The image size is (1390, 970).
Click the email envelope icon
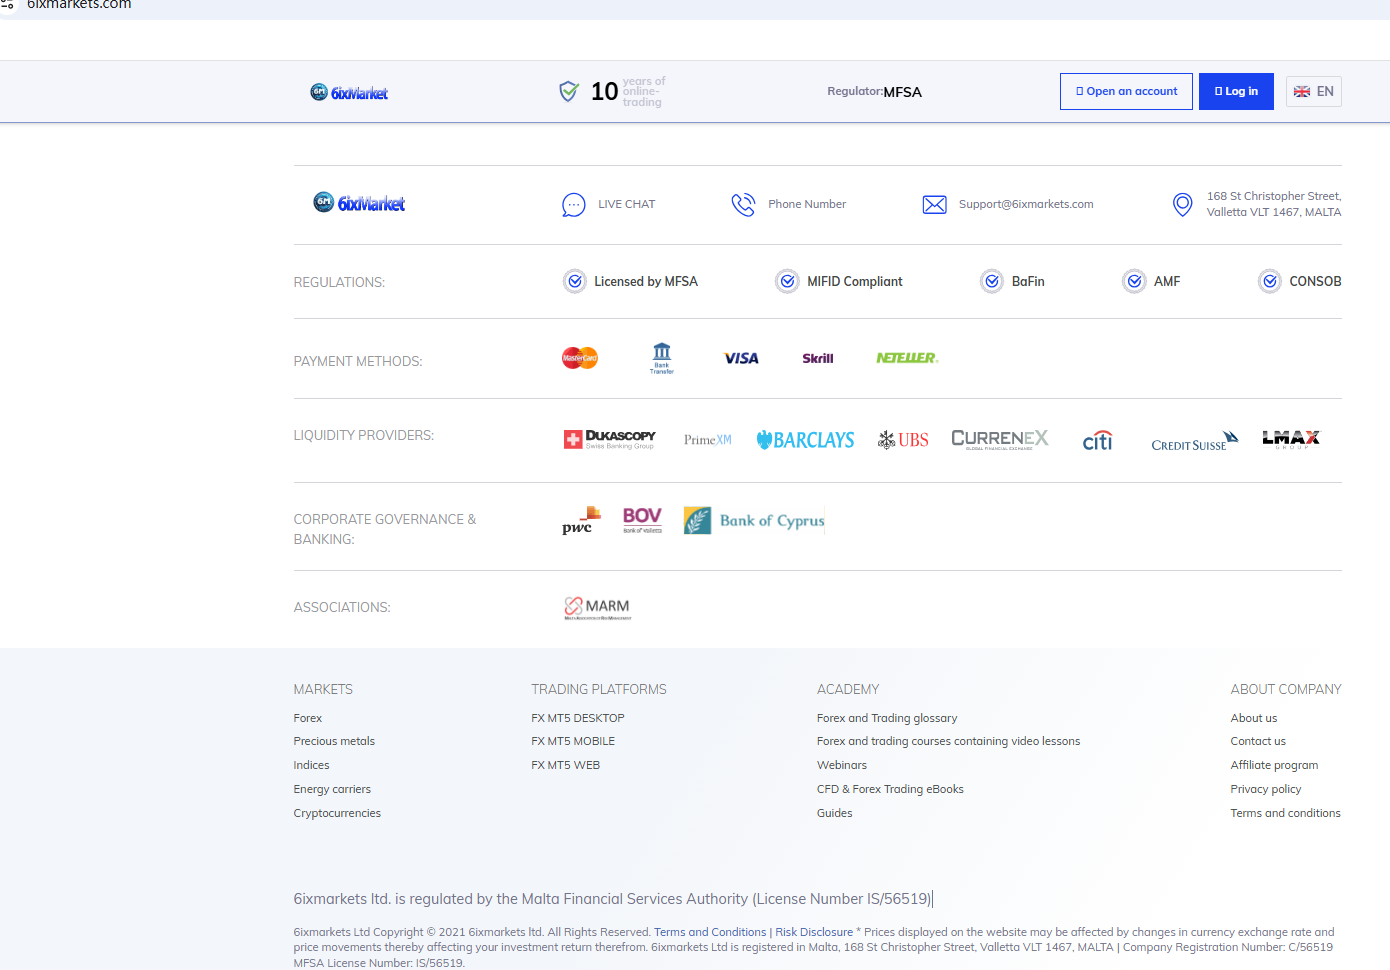tap(934, 205)
